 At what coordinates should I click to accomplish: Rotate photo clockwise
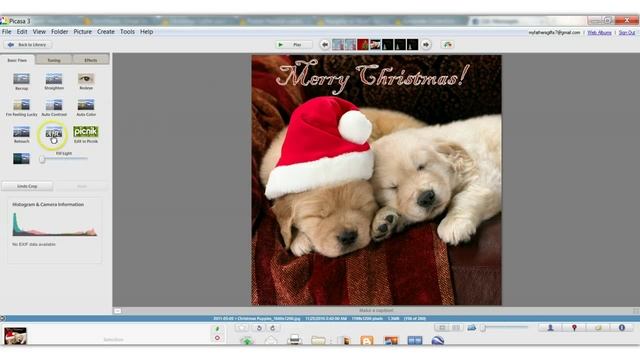click(273, 328)
